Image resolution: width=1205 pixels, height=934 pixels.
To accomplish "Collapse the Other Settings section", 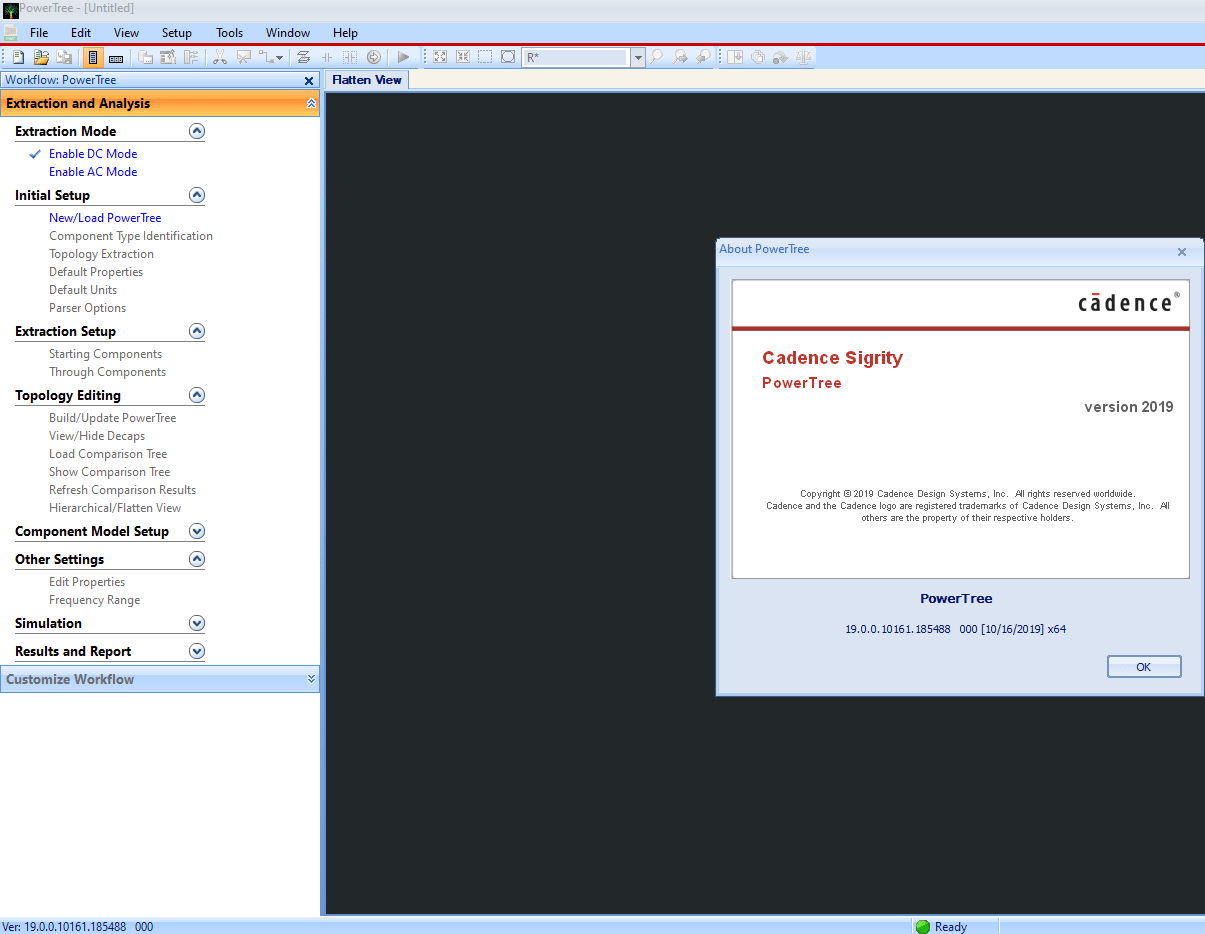I will pos(197,559).
